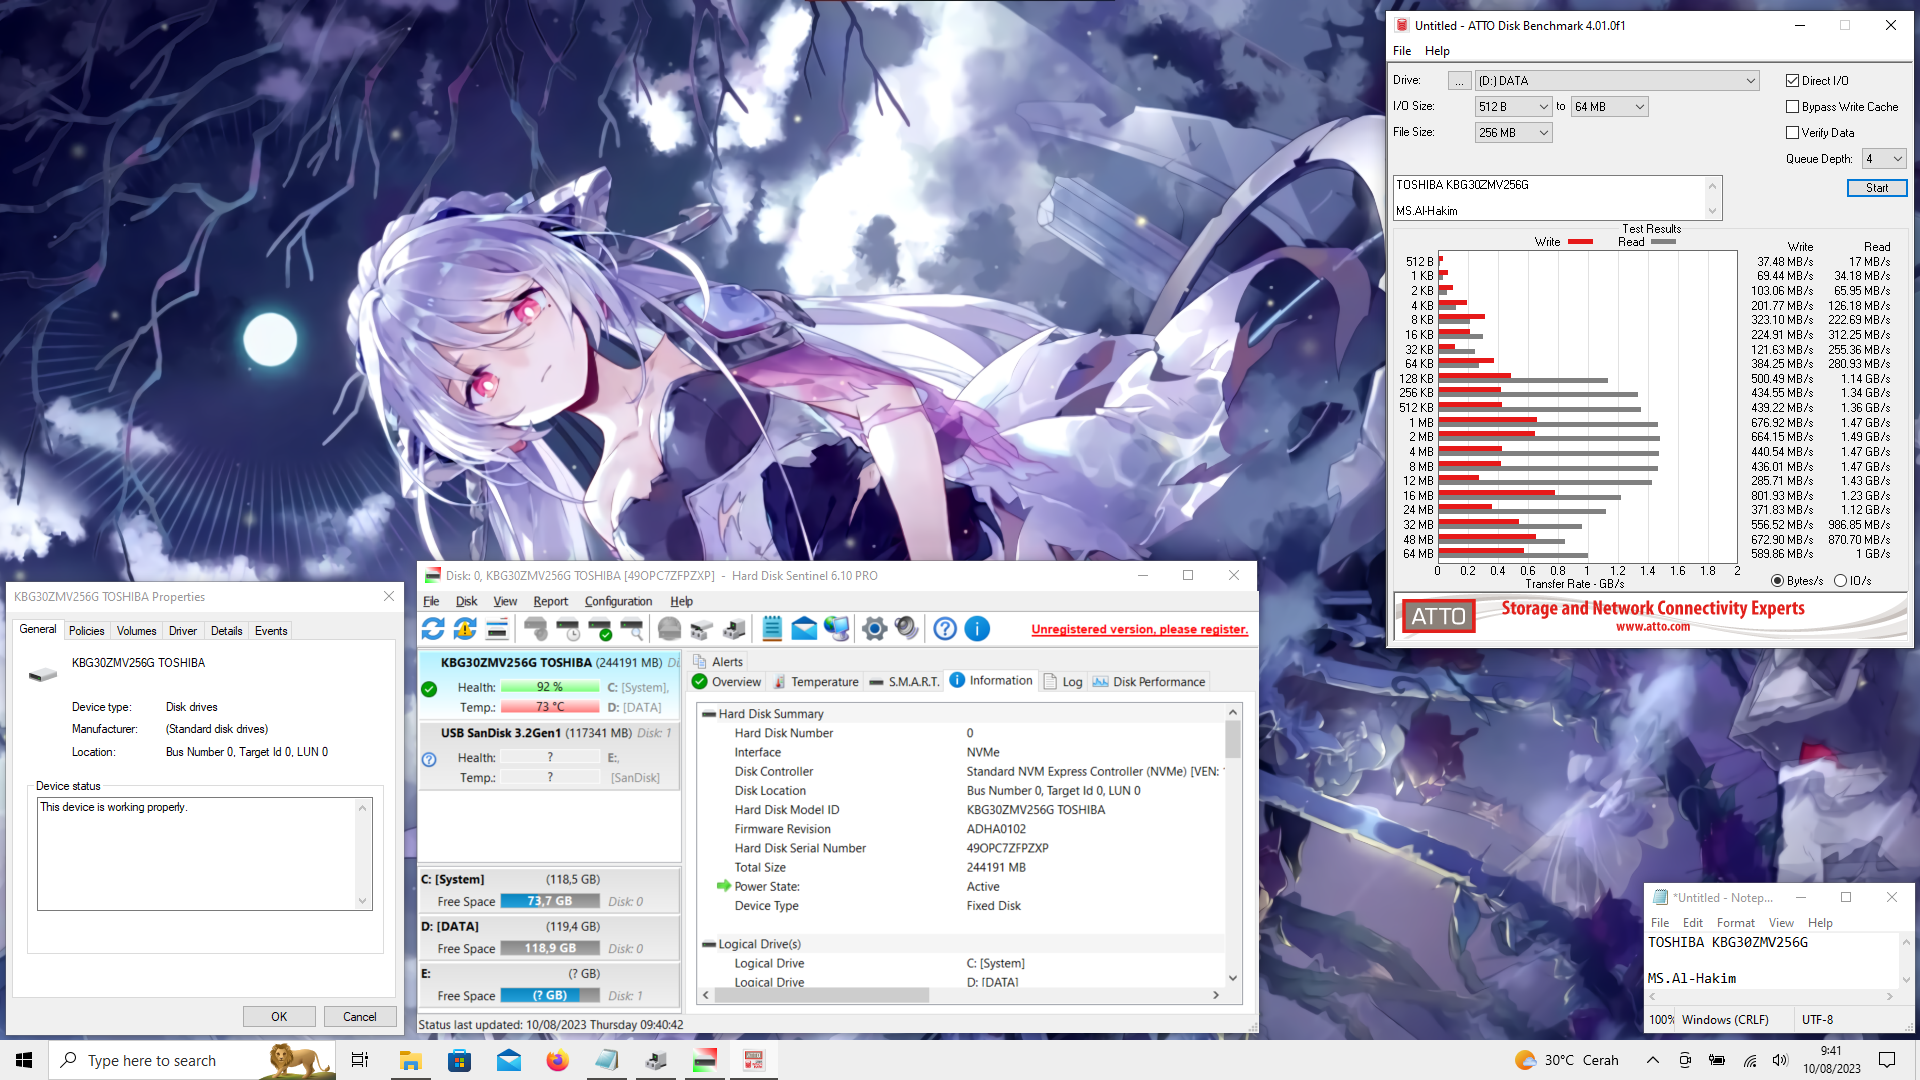The width and height of the screenshot is (1920, 1080).
Task: Click the gray dome-shaped disk icon in toolbar
Action: [670, 629]
